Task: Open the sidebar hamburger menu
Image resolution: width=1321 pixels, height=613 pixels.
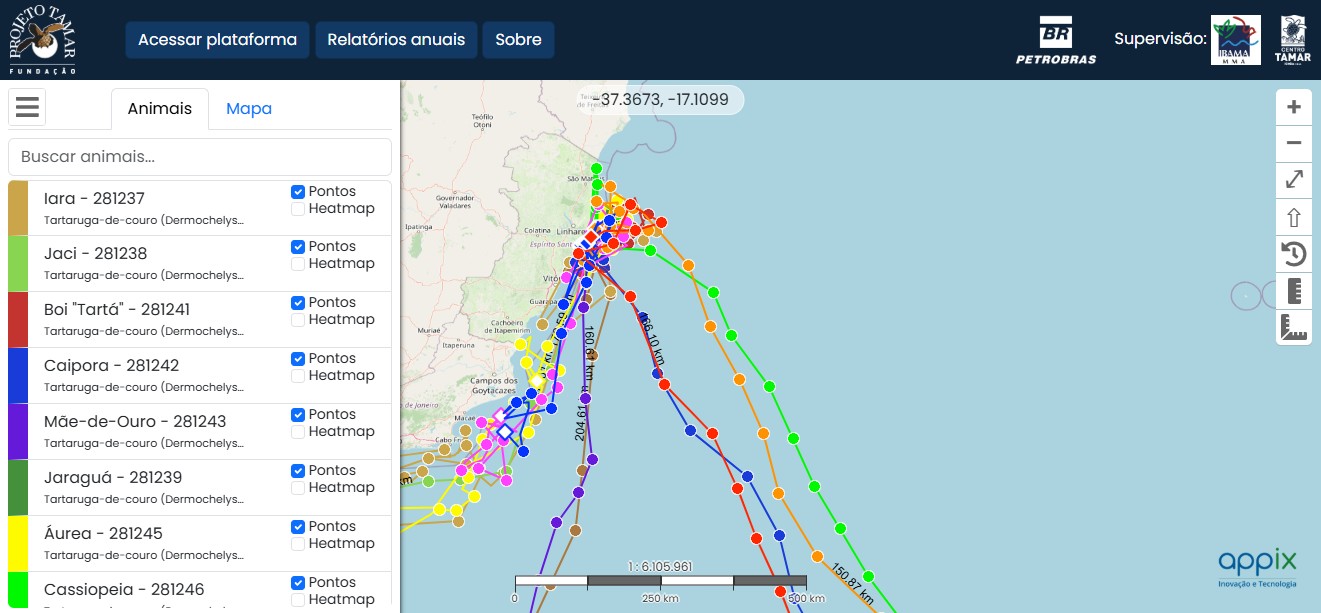Action: (x=27, y=106)
